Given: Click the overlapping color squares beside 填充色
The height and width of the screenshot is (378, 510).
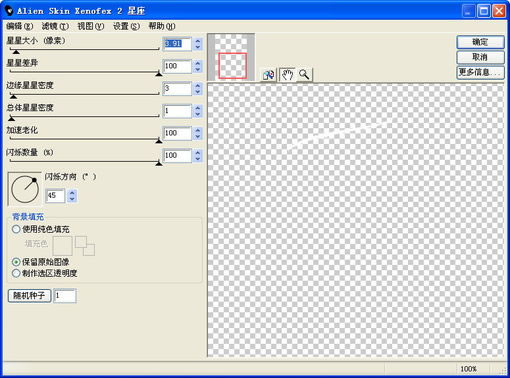Looking at the screenshot, I should pyautogui.click(x=85, y=246).
